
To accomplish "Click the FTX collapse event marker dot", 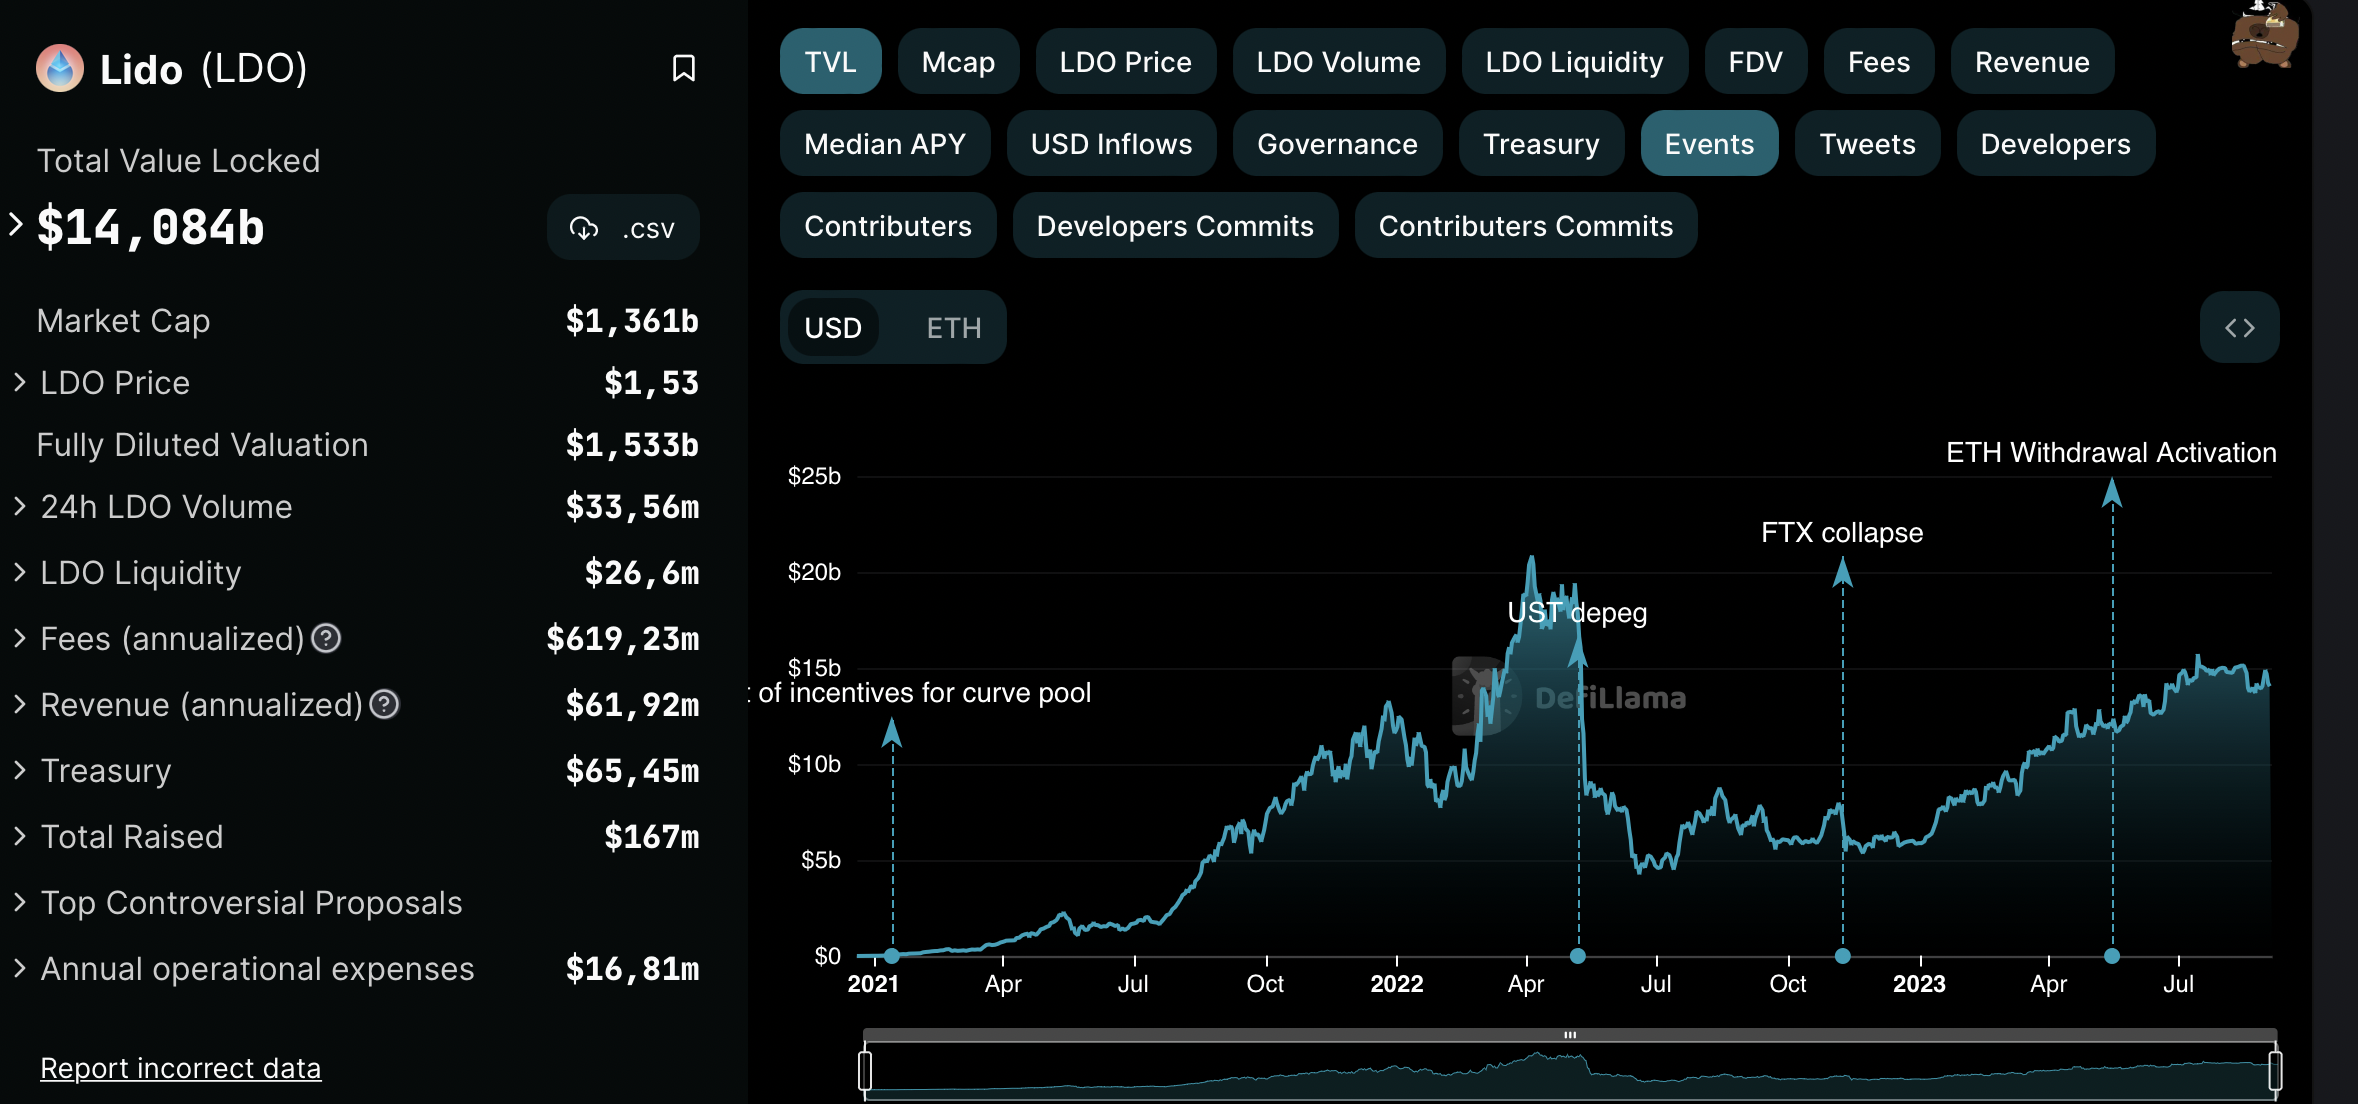I will point(1842,956).
